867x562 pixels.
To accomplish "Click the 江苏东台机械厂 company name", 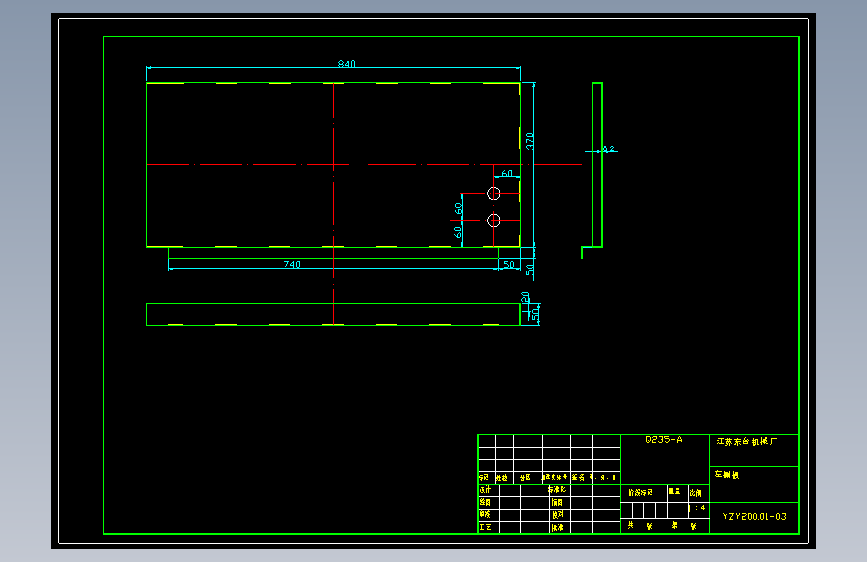I will click(747, 441).
